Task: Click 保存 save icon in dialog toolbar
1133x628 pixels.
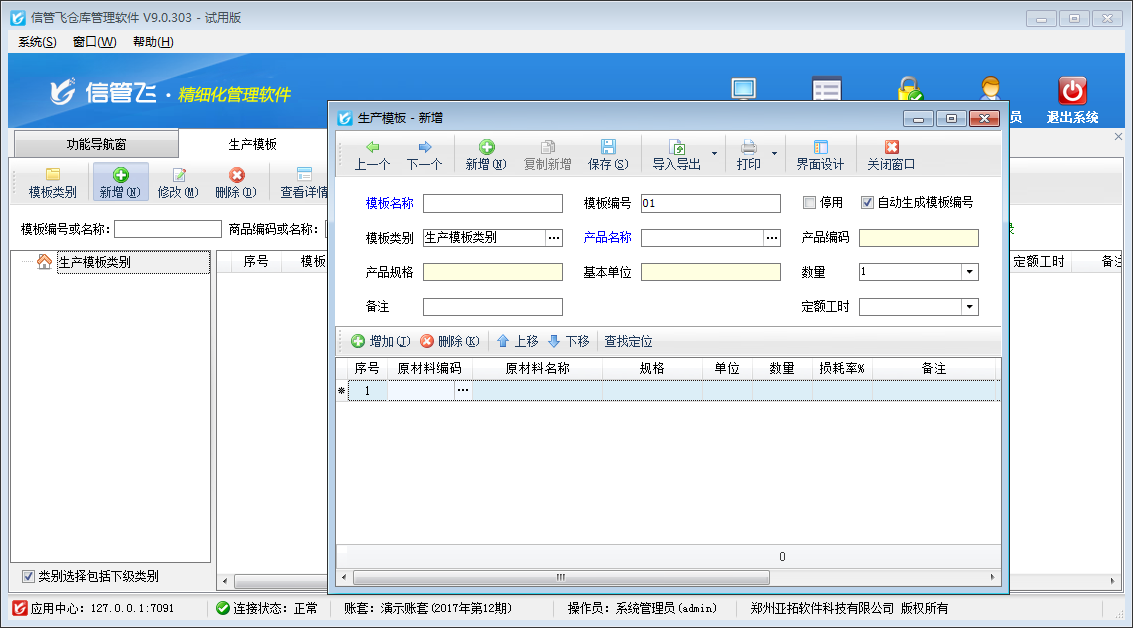Action: 608,147
